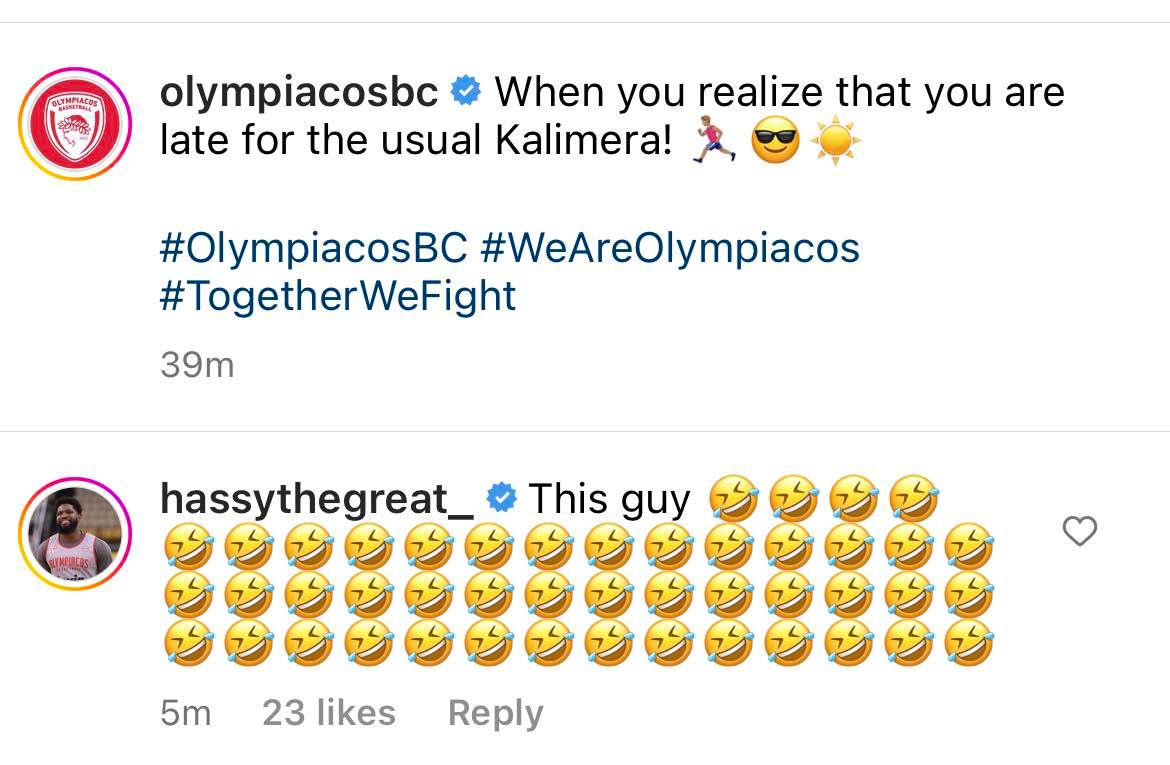Open the #OlympiacosBC hashtag
The width and height of the screenshot is (1170, 765).
[313, 247]
